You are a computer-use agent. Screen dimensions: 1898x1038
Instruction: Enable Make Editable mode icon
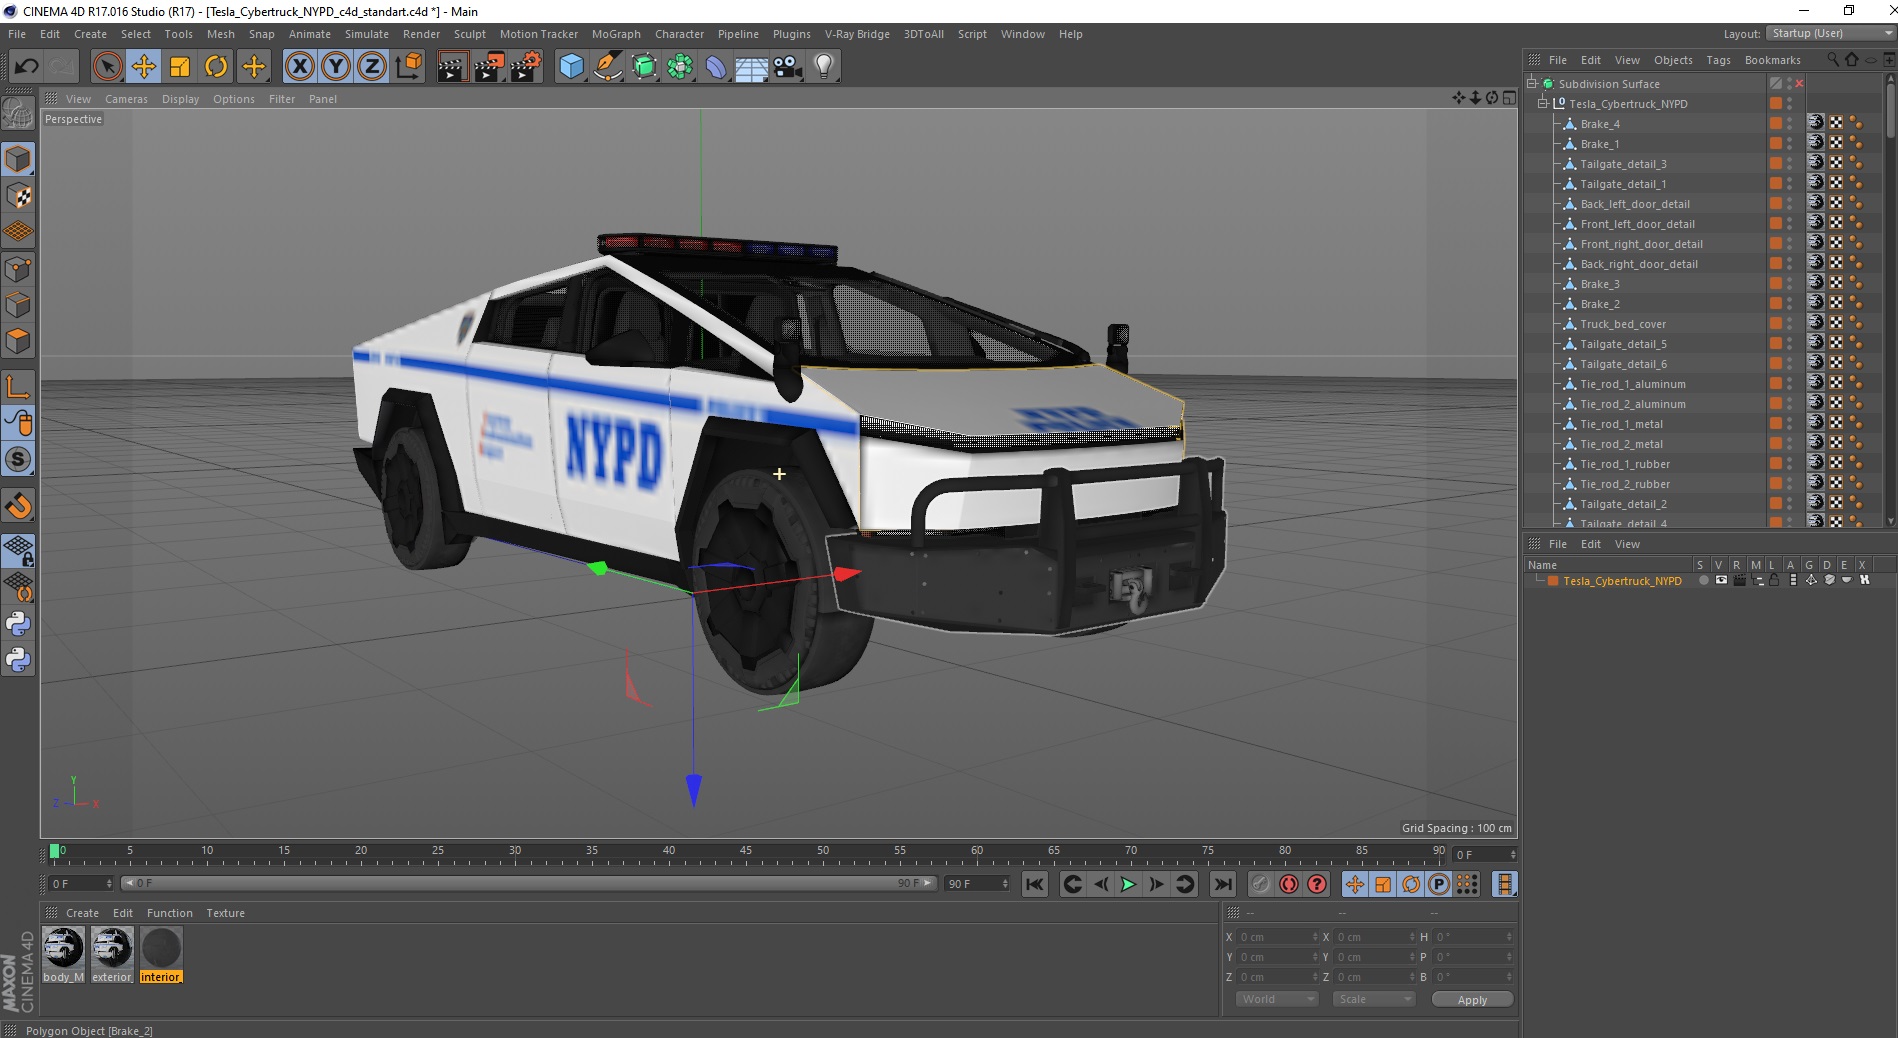click(x=18, y=114)
